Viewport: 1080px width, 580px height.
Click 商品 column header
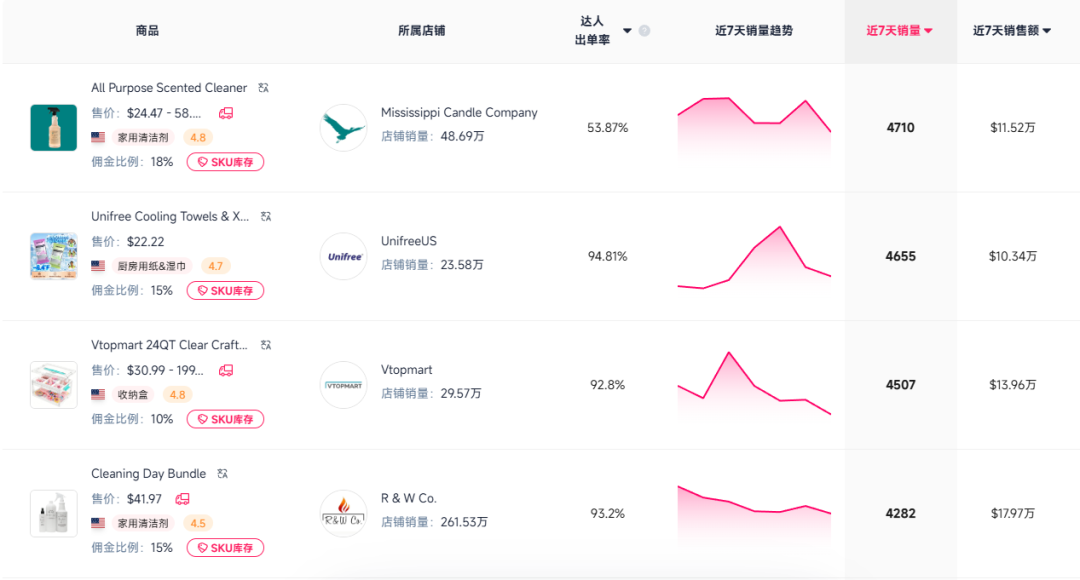click(147, 30)
